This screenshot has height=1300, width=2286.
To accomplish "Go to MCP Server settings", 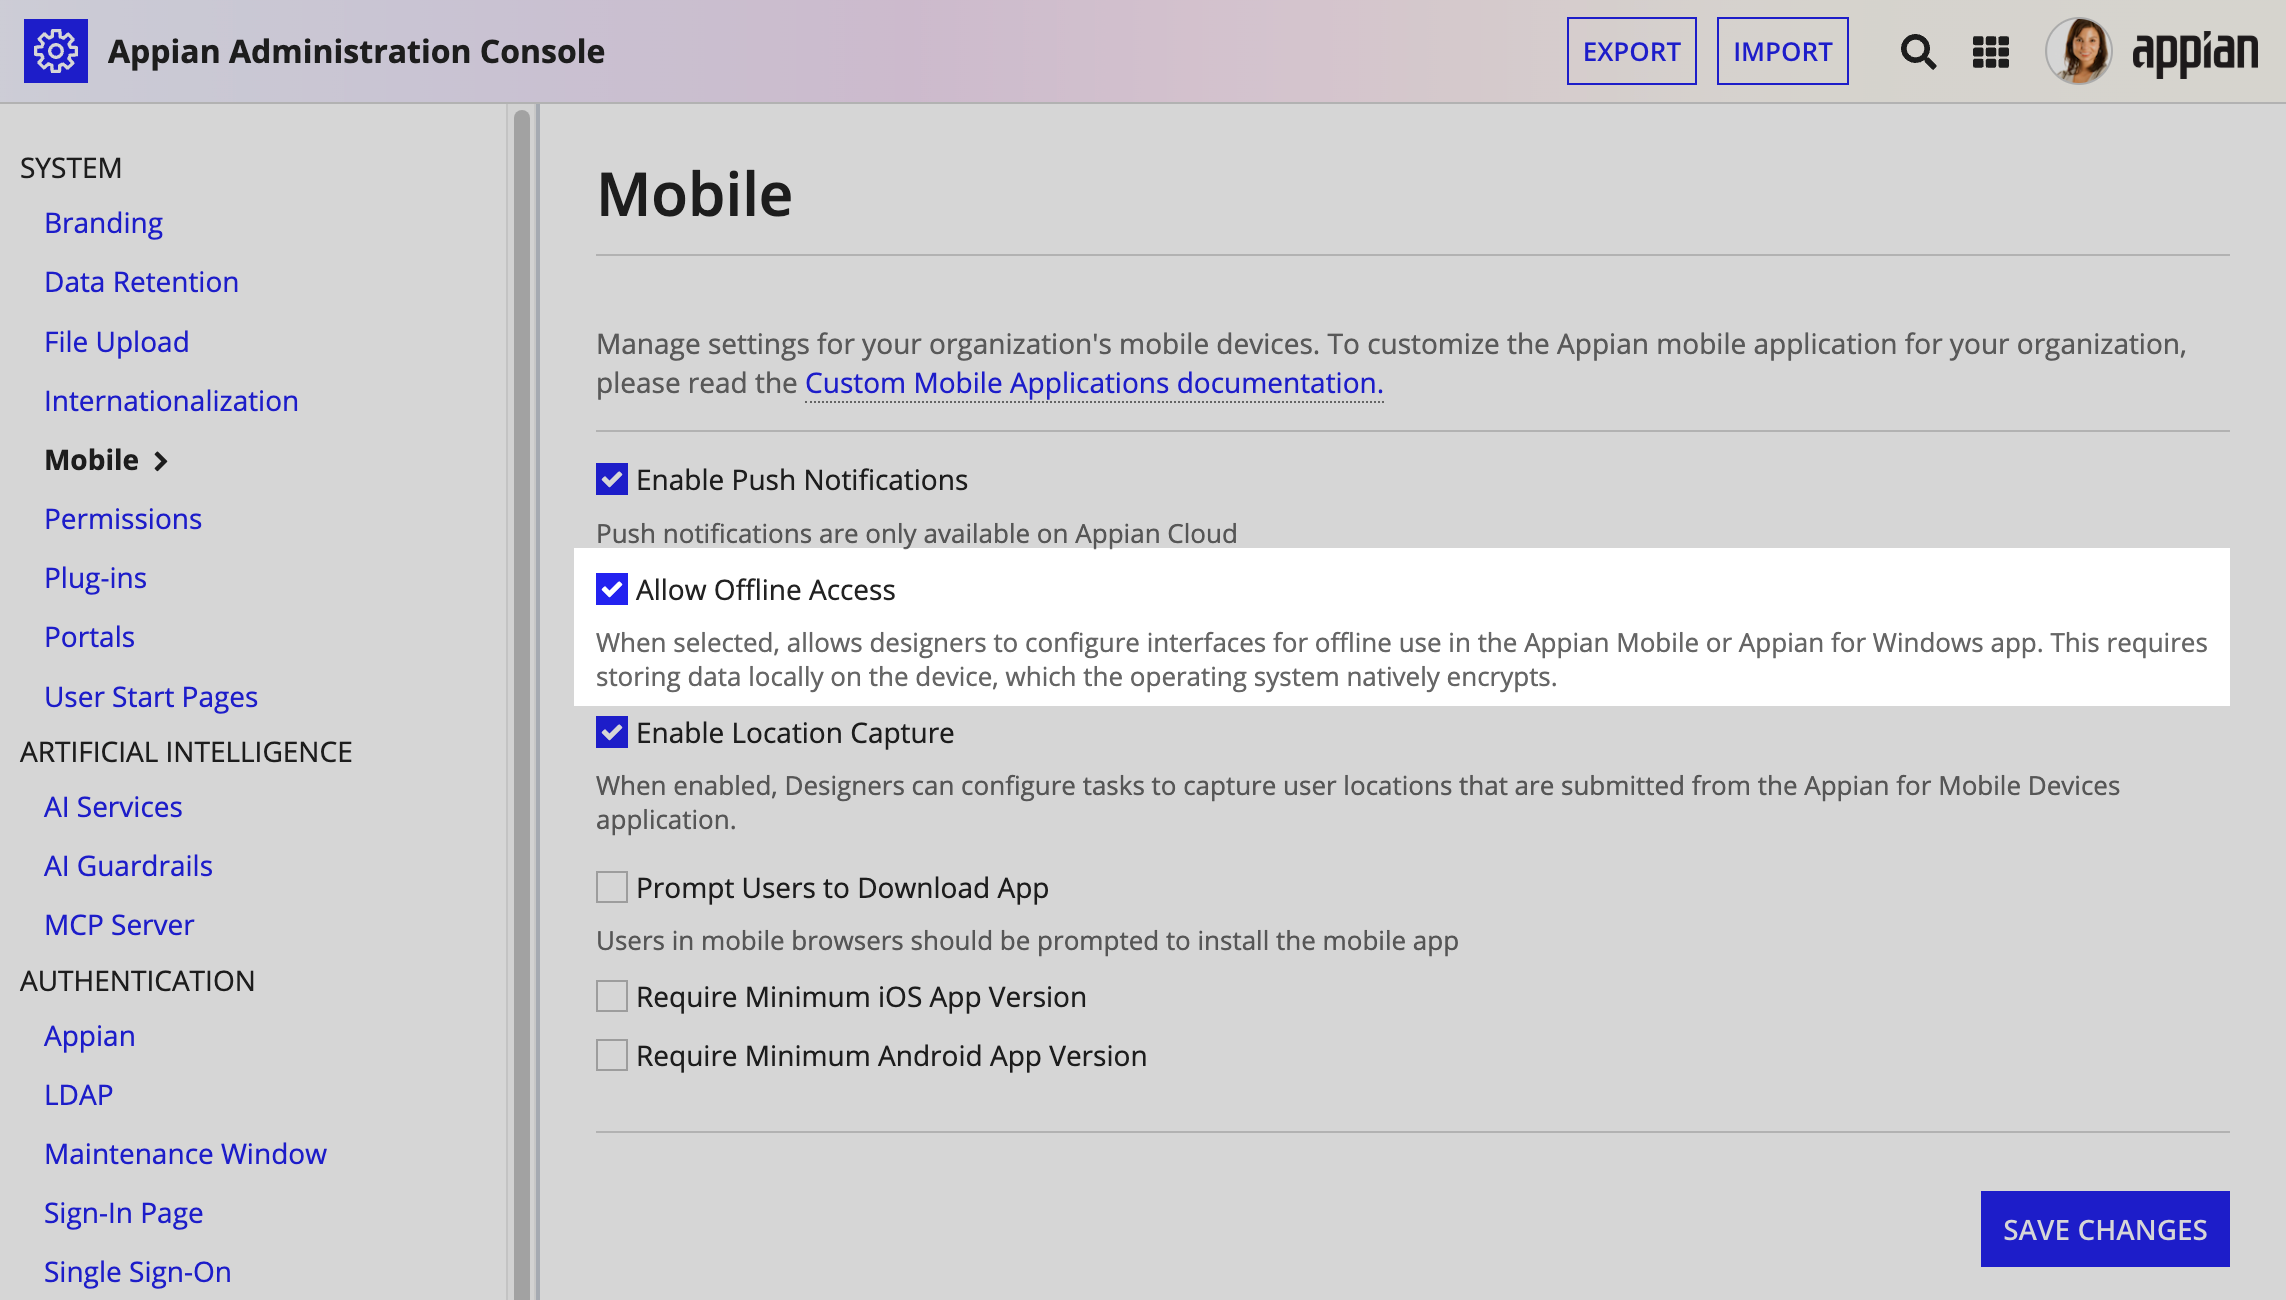I will pyautogui.click(x=119, y=925).
